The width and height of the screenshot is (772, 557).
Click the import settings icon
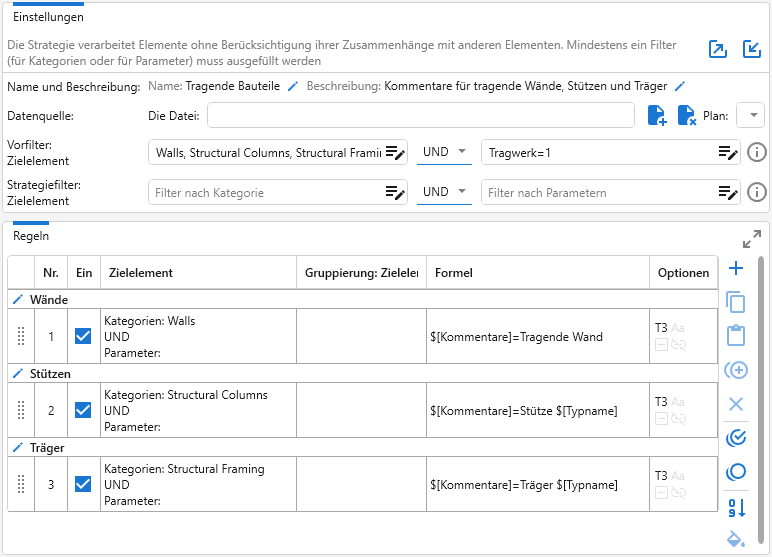(752, 49)
